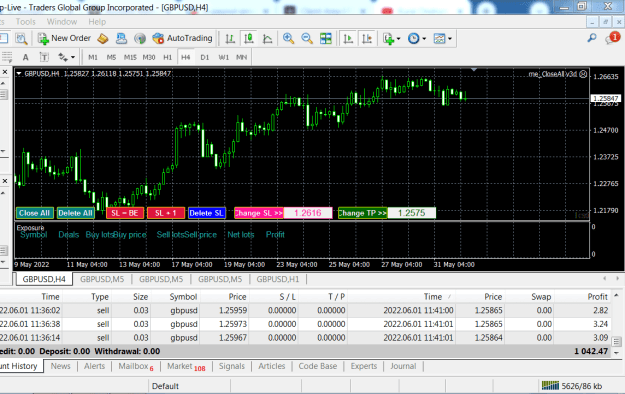The image size is (625, 394).
Task: Open a New Order ticket
Action: (64, 38)
